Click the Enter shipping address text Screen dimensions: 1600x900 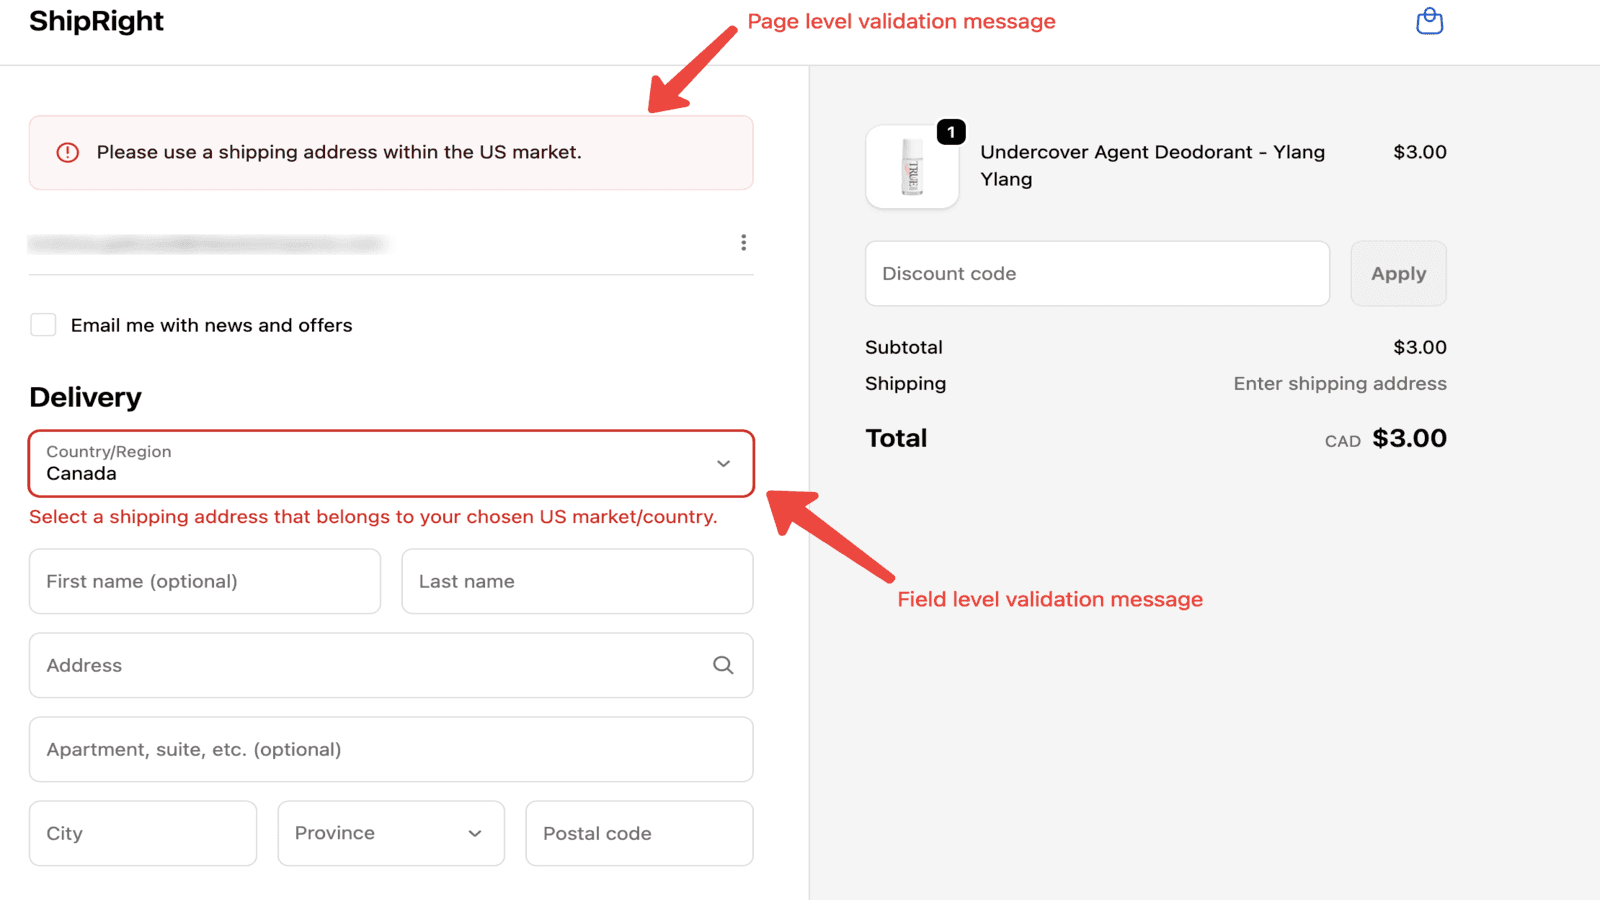[1340, 383]
